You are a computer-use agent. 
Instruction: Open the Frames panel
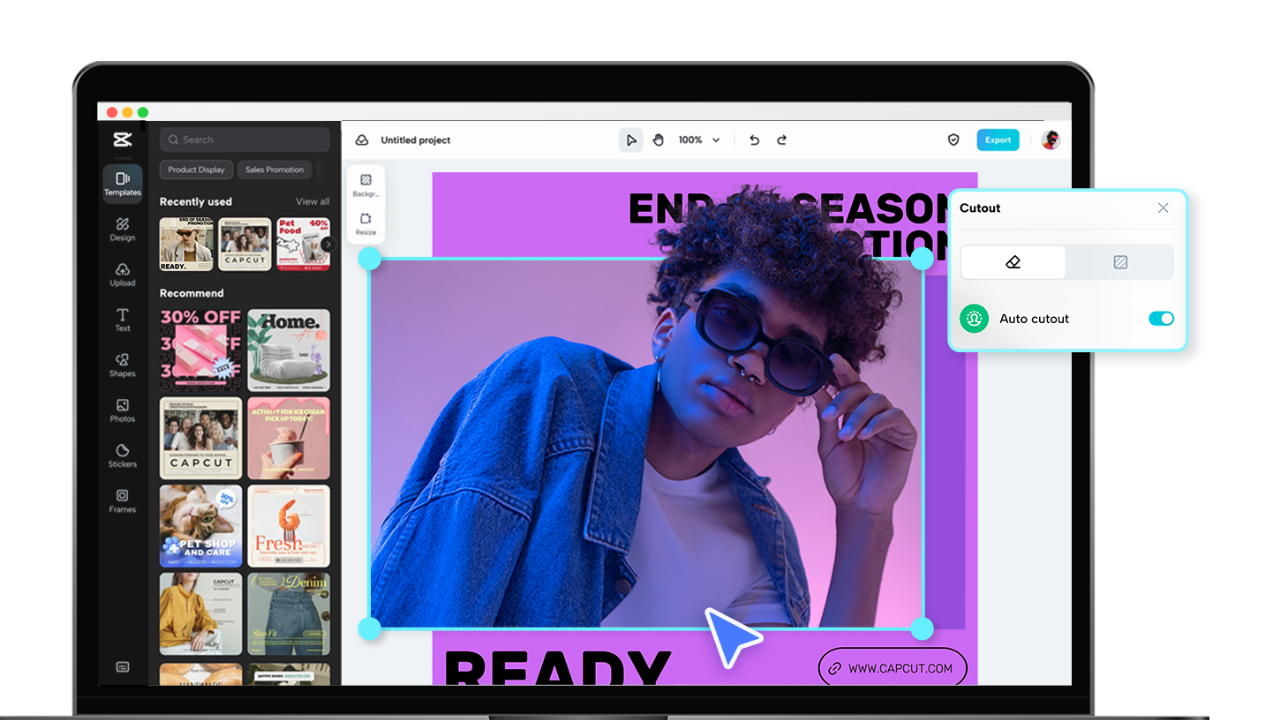point(122,500)
